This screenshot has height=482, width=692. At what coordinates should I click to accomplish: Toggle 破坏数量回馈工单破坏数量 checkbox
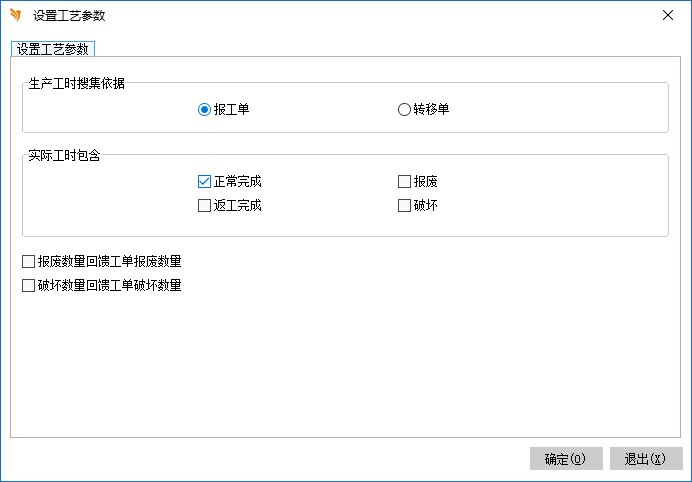28,286
